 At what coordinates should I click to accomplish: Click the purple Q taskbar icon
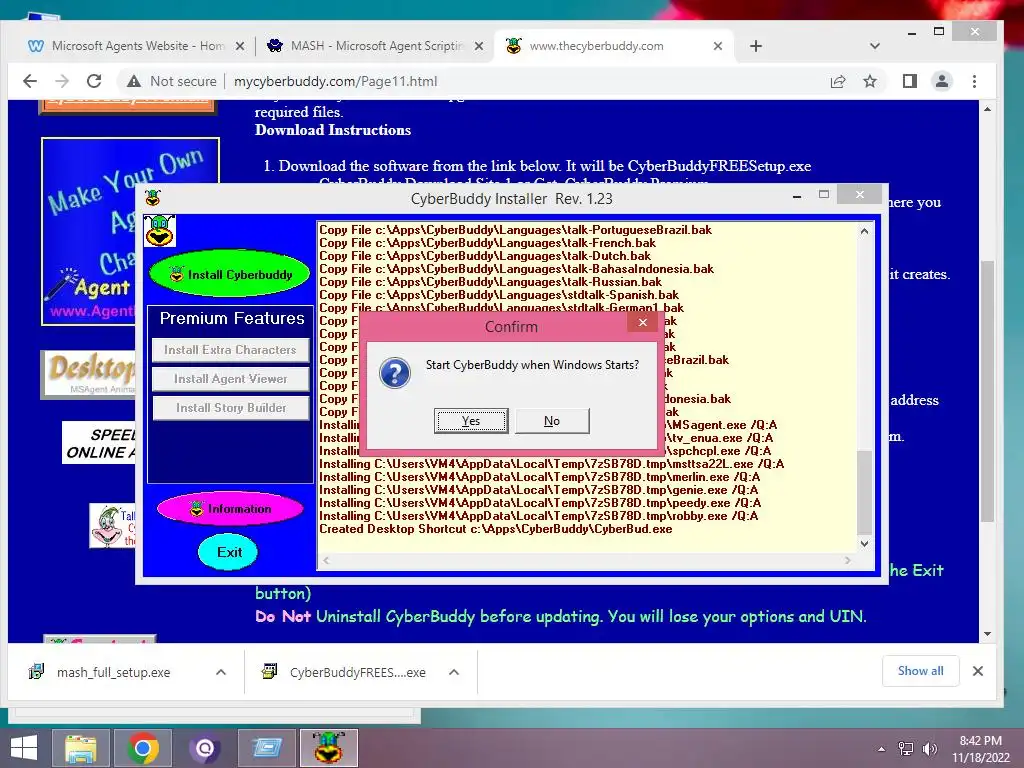pyautogui.click(x=204, y=748)
